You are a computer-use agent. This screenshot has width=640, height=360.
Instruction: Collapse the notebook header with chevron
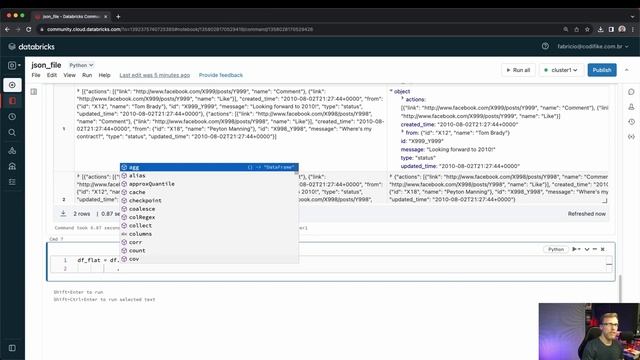click(x=627, y=70)
